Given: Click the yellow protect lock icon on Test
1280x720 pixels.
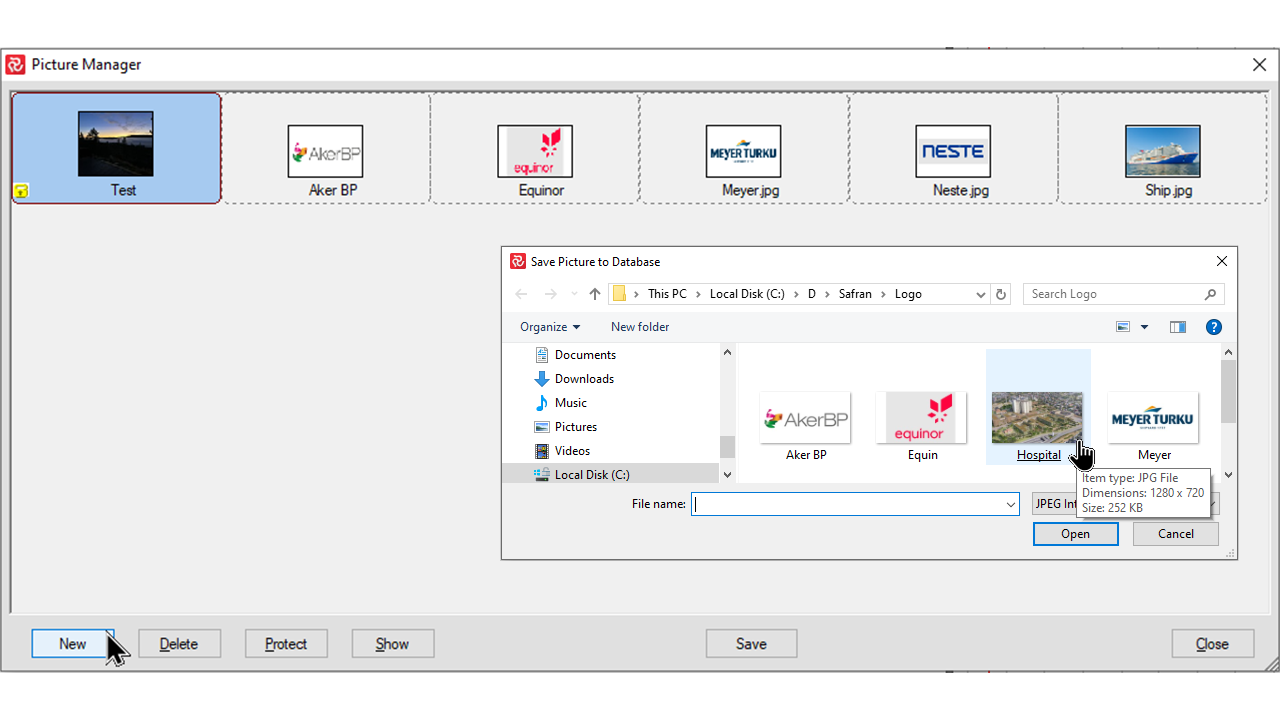Looking at the screenshot, I should pyautogui.click(x=22, y=191).
